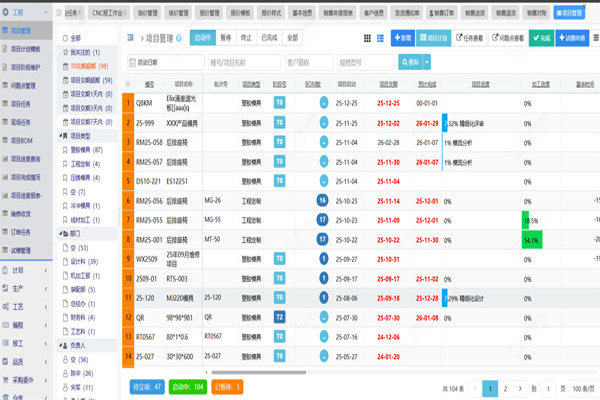
Task: Click BOM circle in row RM25-058
Action: (x=324, y=142)
